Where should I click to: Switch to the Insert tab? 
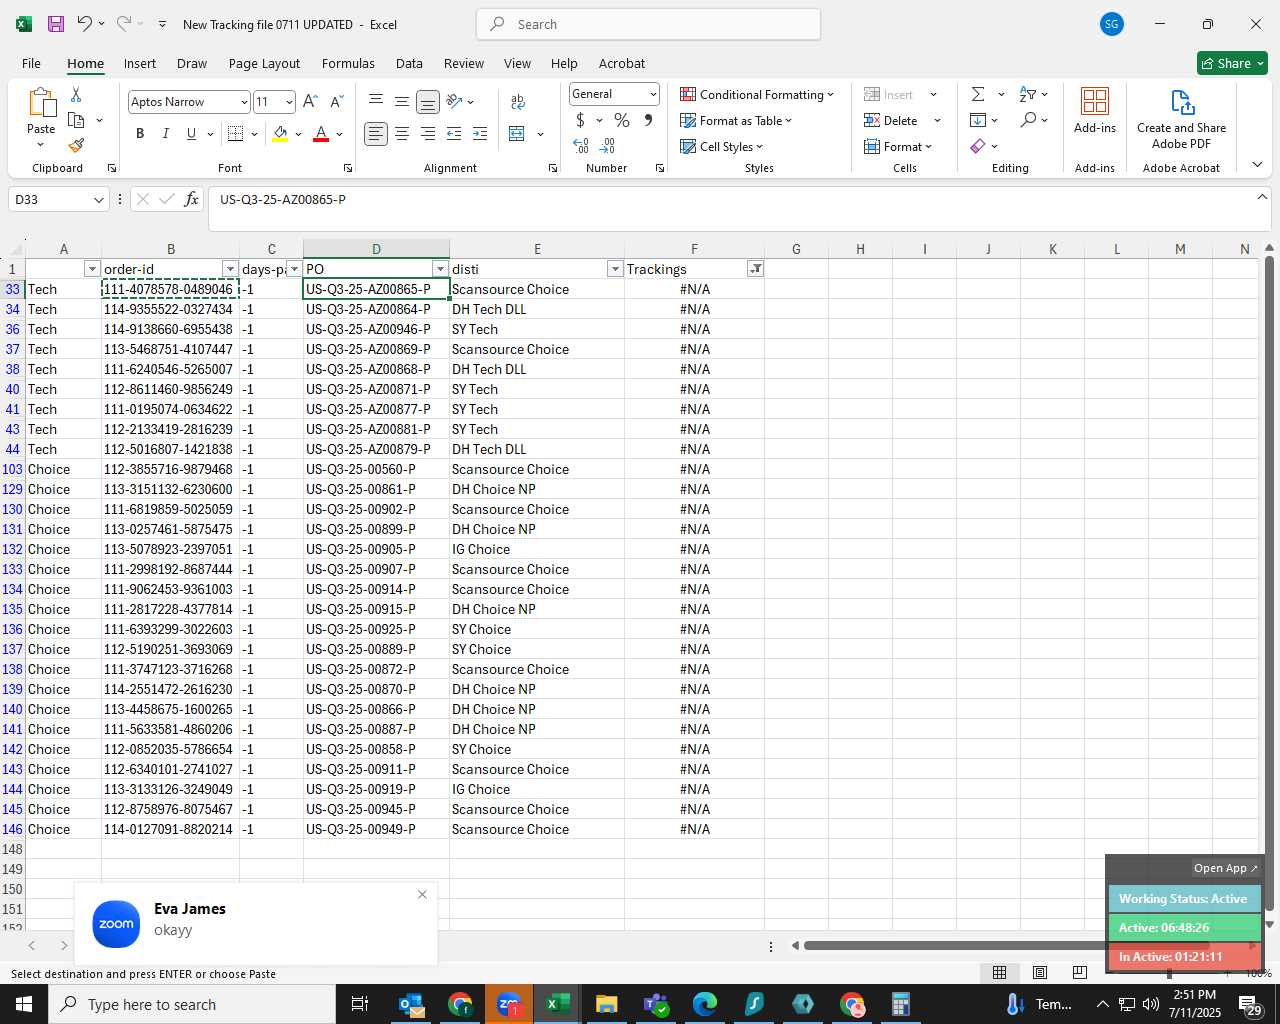pyautogui.click(x=140, y=63)
